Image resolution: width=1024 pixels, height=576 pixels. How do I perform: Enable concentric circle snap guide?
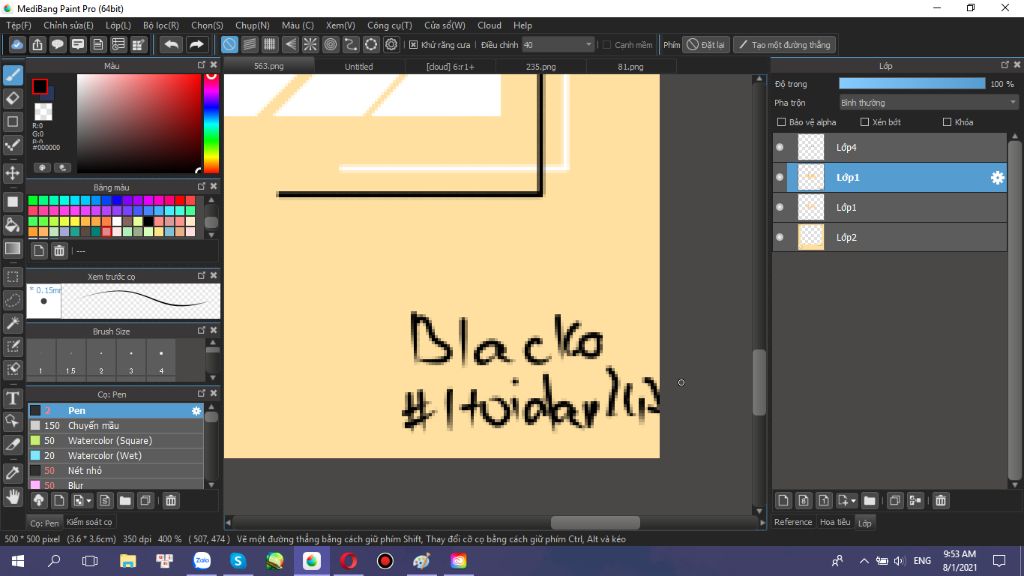pyautogui.click(x=330, y=44)
